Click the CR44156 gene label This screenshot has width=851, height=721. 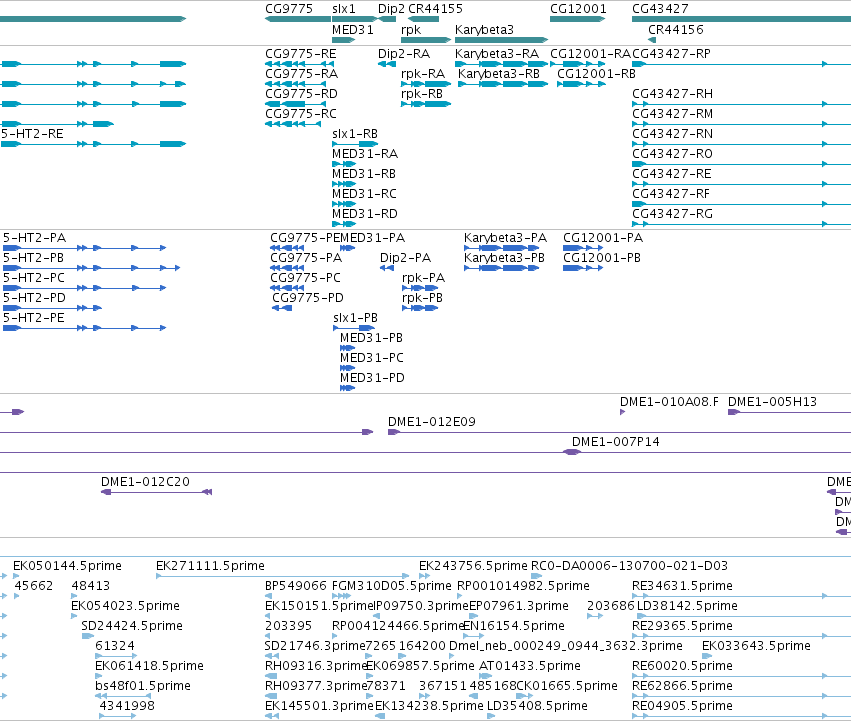coord(676,29)
